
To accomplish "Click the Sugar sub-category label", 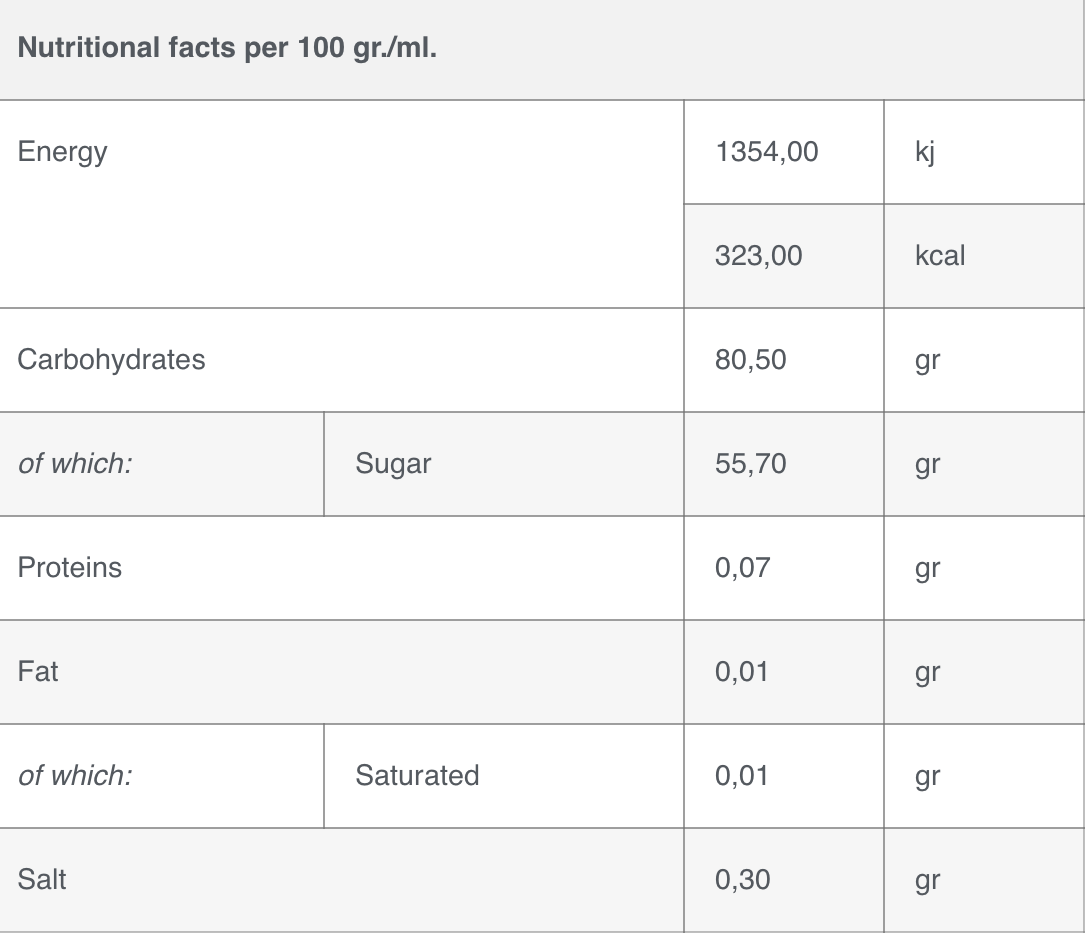I will (393, 464).
